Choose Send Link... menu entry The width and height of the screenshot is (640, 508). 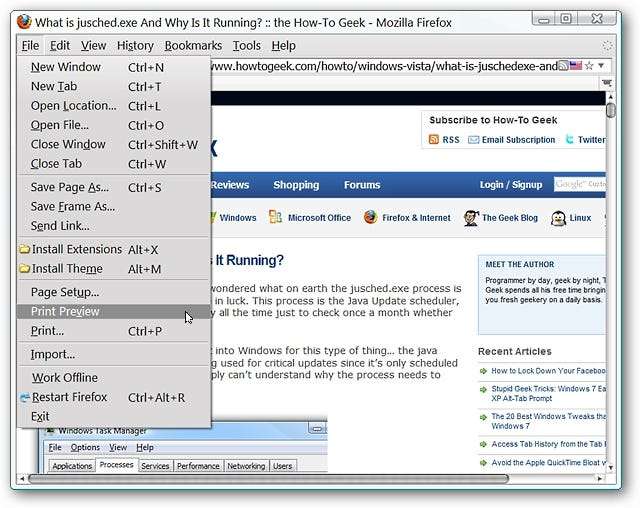[x=114, y=226]
